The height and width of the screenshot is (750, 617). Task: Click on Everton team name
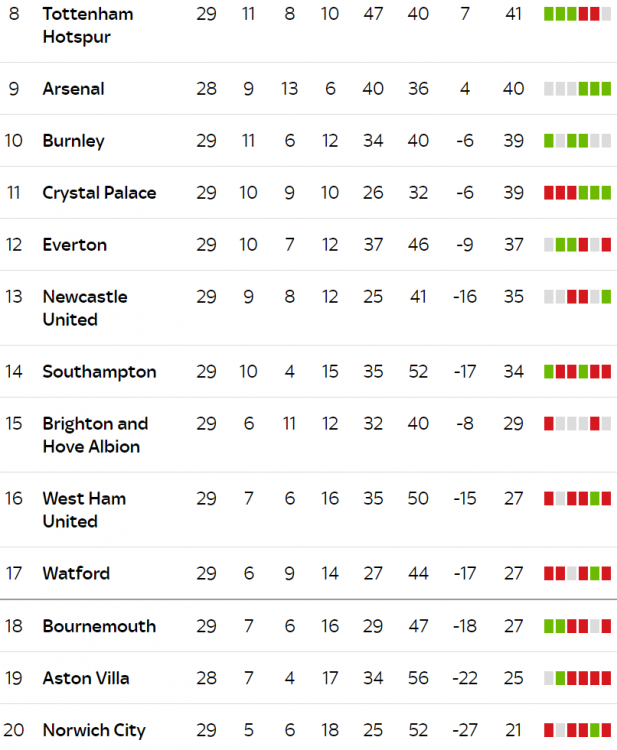point(75,245)
